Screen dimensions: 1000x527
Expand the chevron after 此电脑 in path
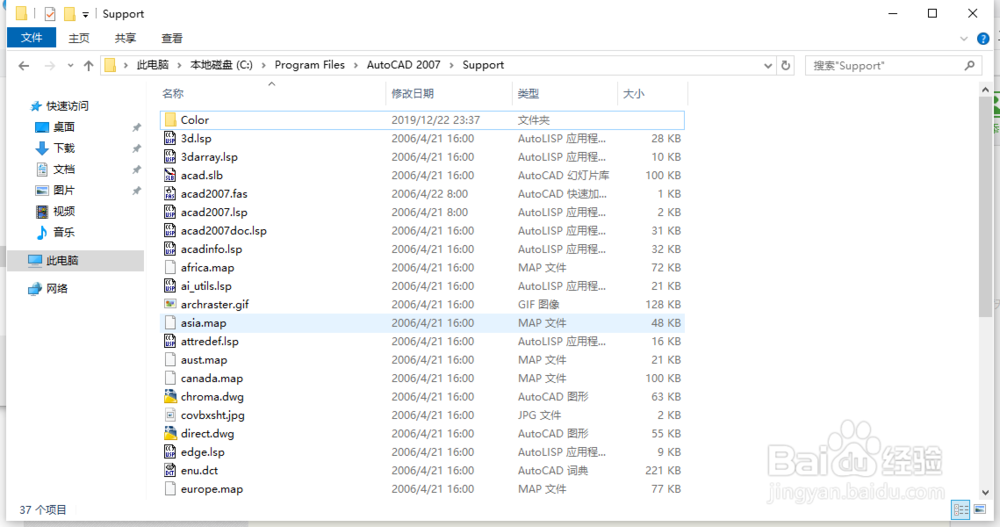(179, 65)
